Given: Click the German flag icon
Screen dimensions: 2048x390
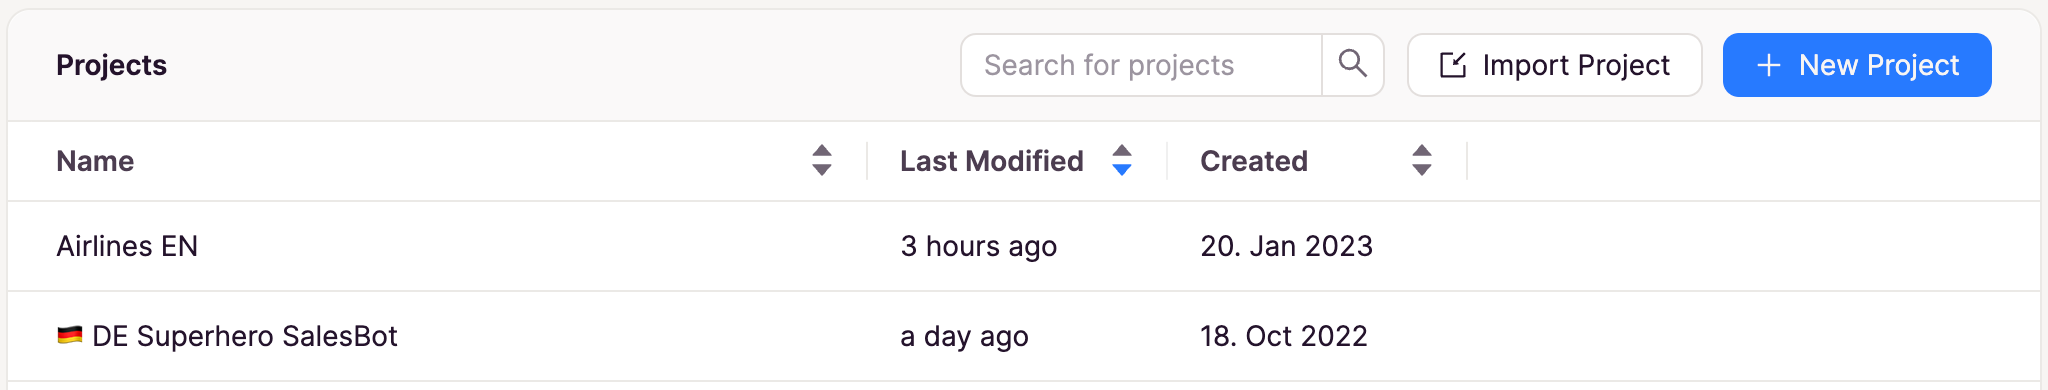Looking at the screenshot, I should click(70, 335).
